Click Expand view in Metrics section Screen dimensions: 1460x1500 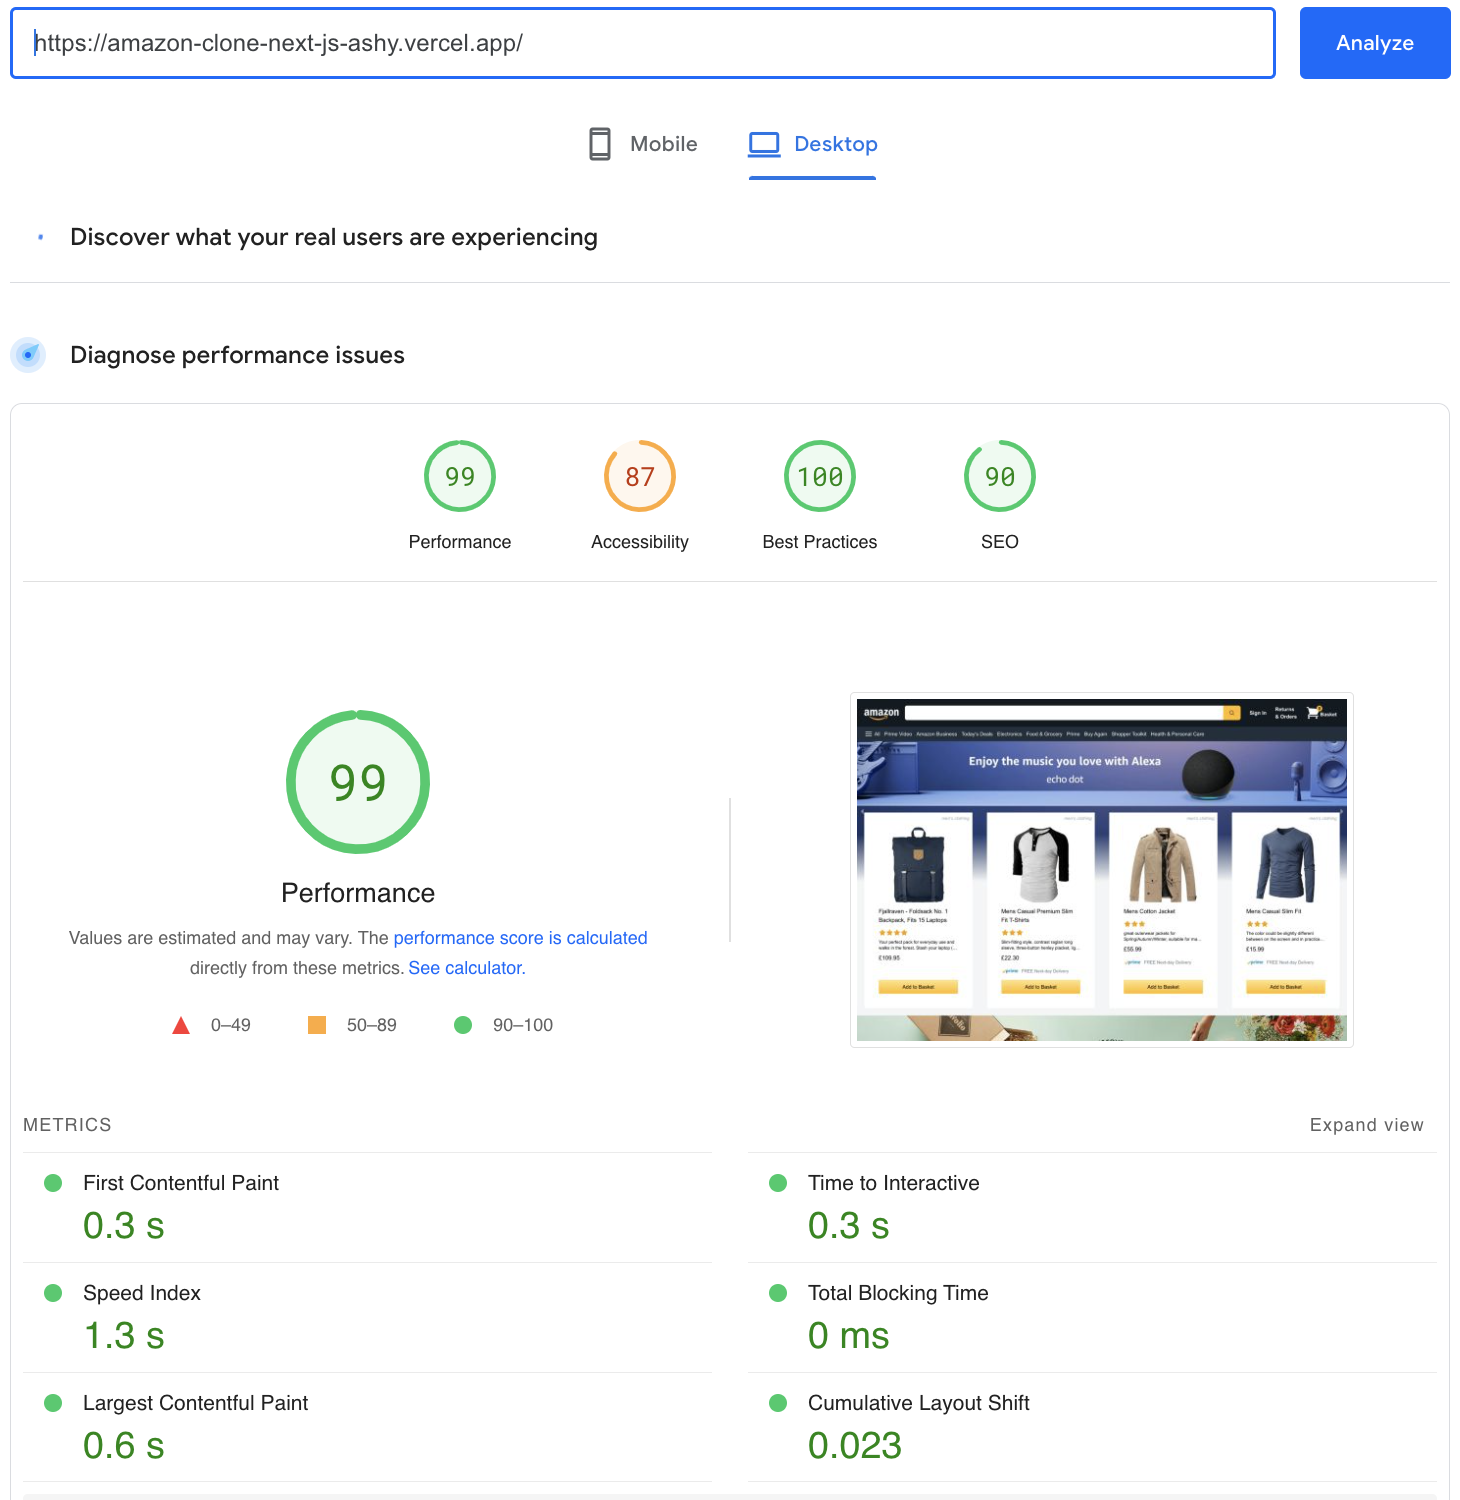pyautogui.click(x=1367, y=1125)
